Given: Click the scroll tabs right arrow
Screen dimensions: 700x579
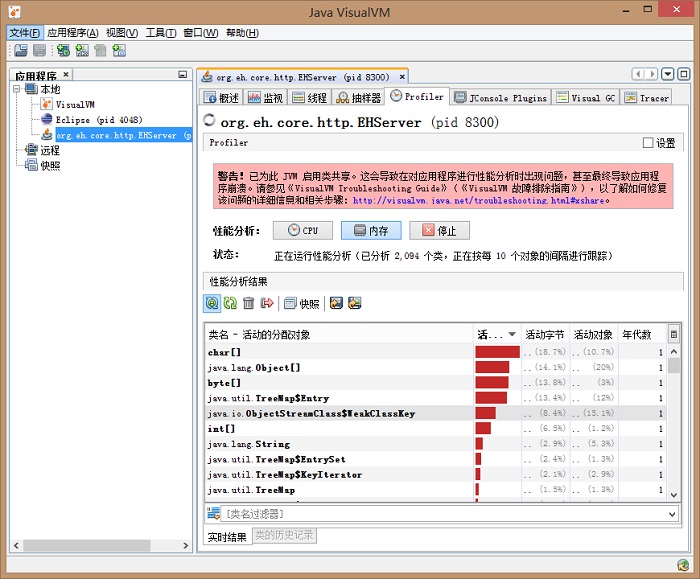Looking at the screenshot, I should click(652, 74).
